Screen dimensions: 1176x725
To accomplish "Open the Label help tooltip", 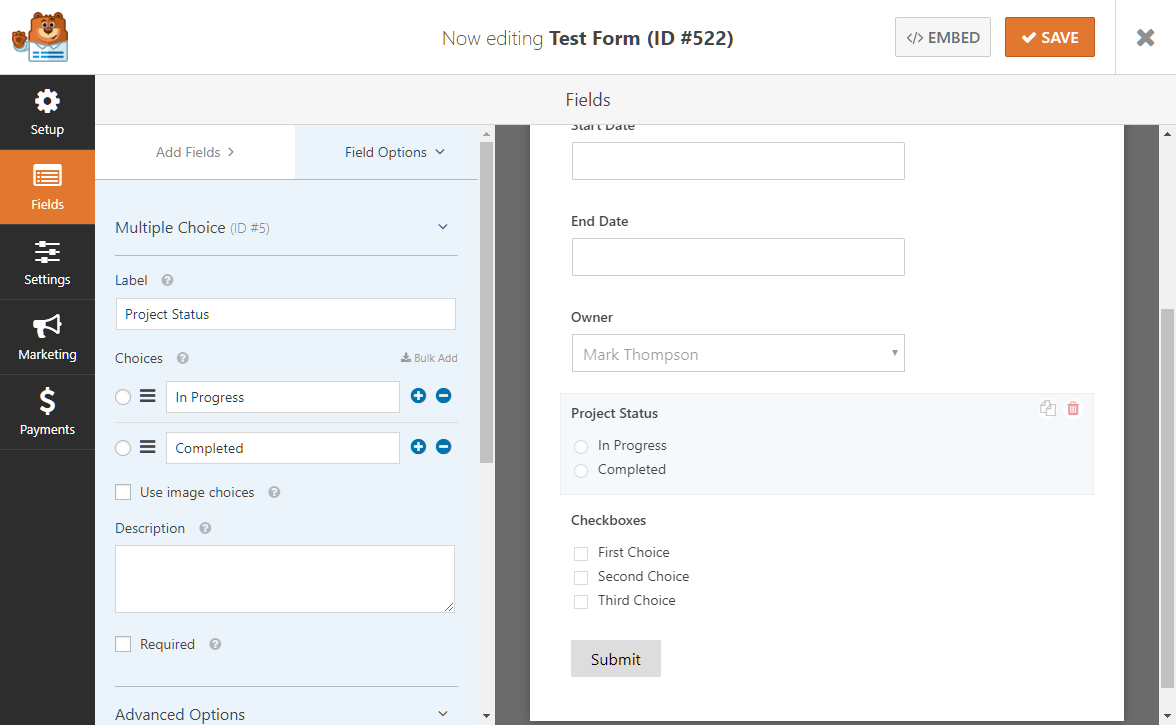I will pos(166,280).
